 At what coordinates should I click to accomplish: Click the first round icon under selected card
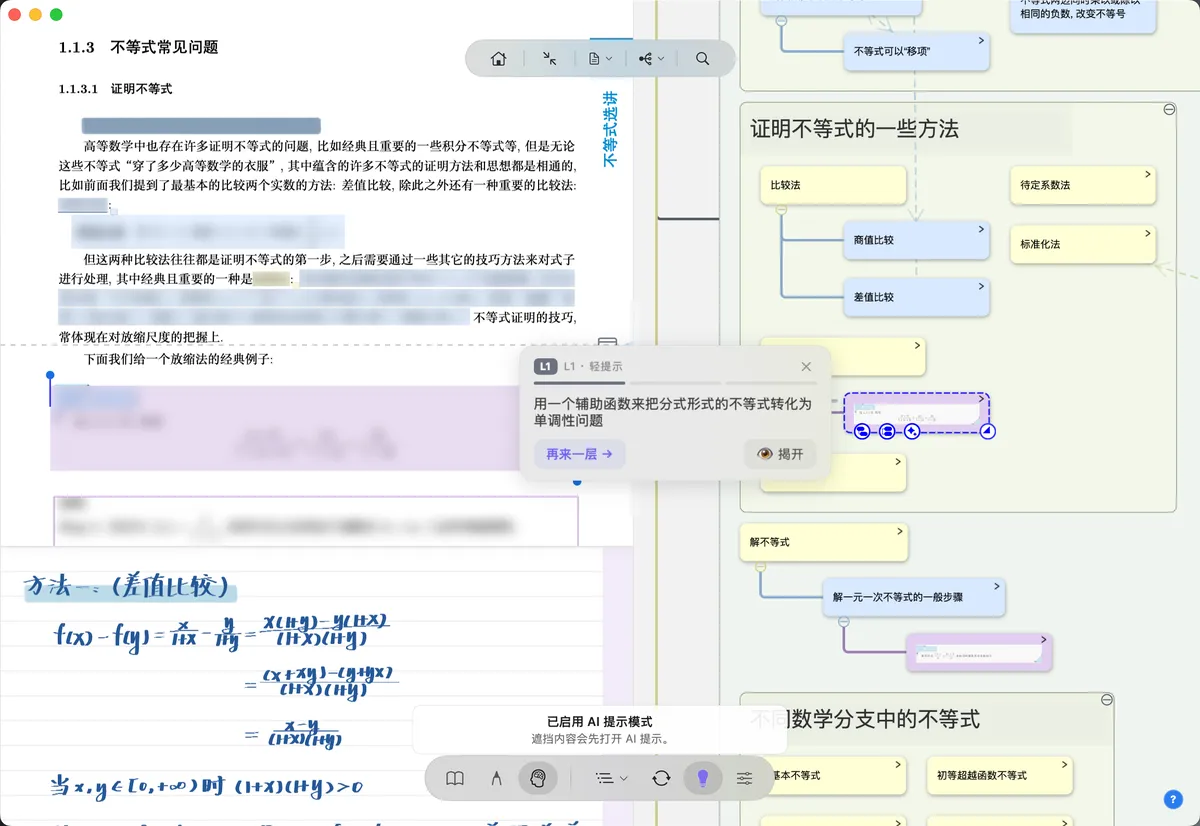862,431
